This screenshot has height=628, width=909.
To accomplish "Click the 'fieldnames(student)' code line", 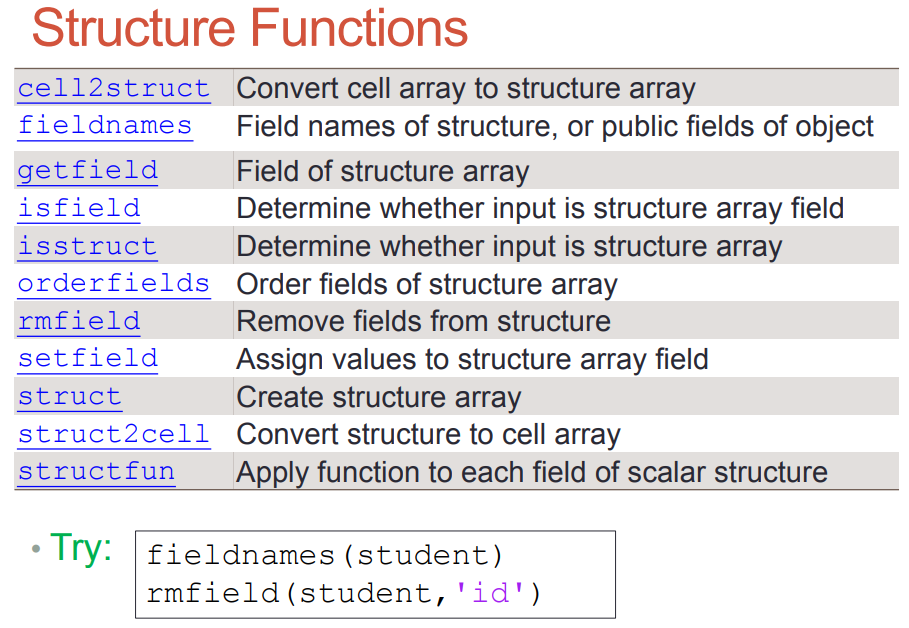I will click(x=325, y=556).
